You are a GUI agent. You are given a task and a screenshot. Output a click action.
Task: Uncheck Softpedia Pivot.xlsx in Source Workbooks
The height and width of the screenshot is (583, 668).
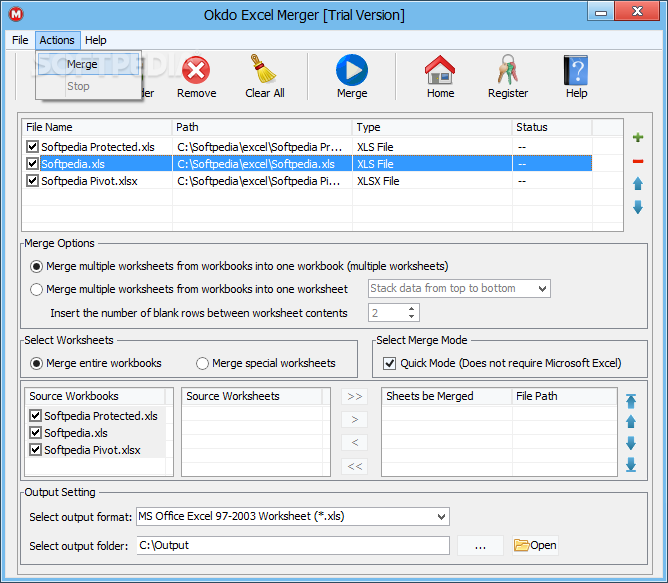[x=35, y=450]
